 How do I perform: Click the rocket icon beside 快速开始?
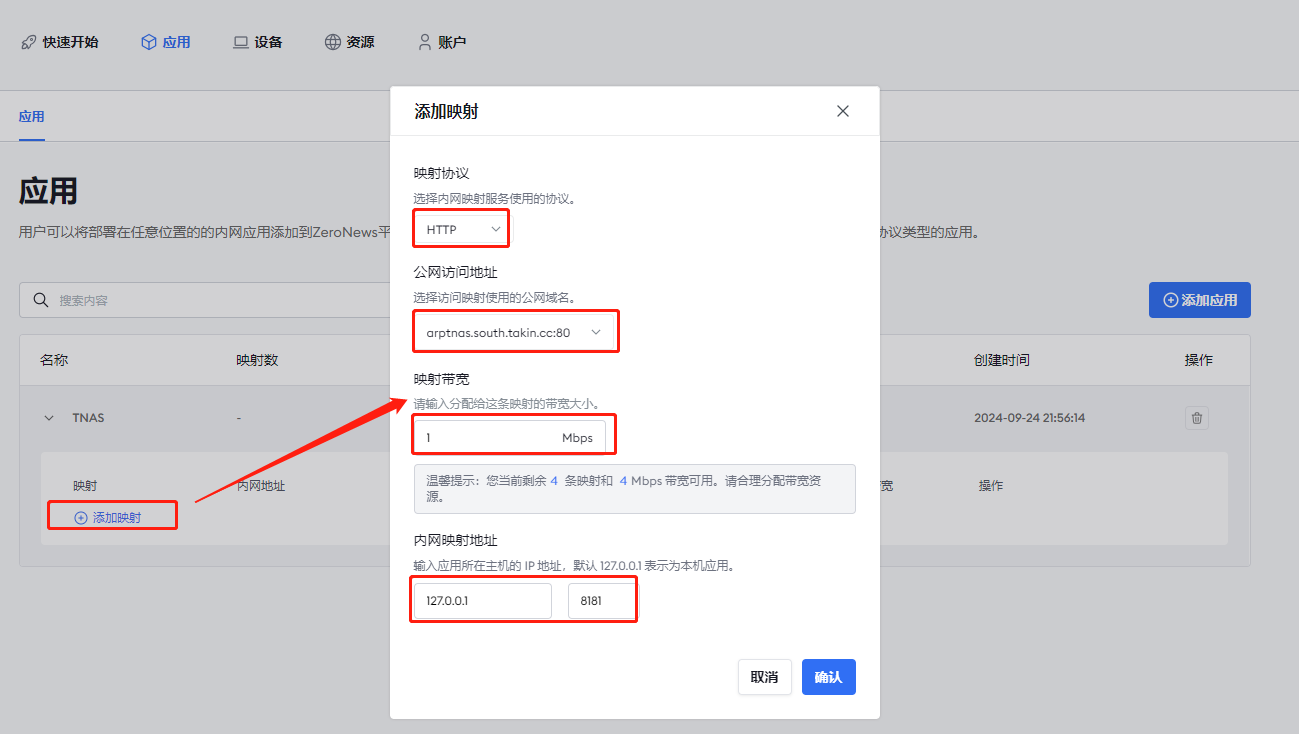point(28,42)
